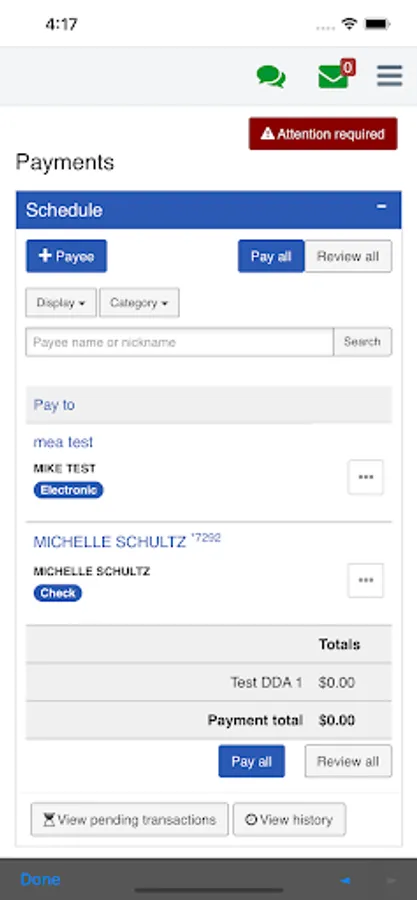Open the mea test payee link
This screenshot has width=417, height=900.
pos(63,442)
